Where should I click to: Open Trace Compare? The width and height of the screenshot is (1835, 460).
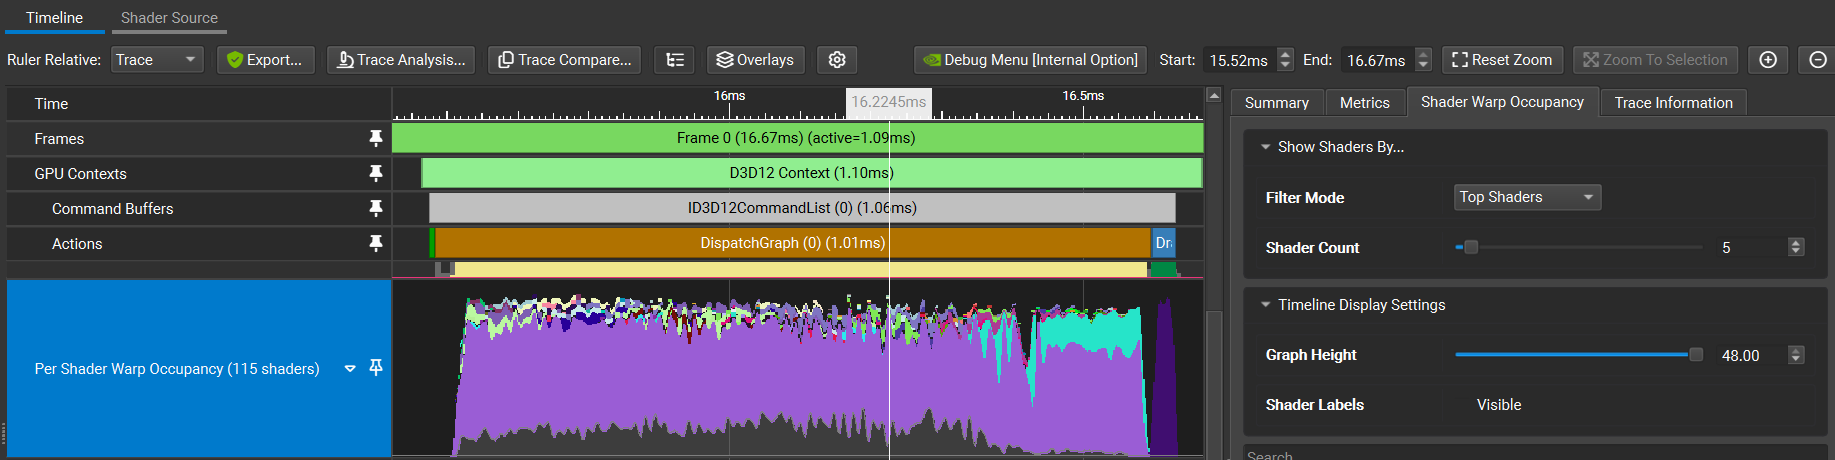pos(565,60)
